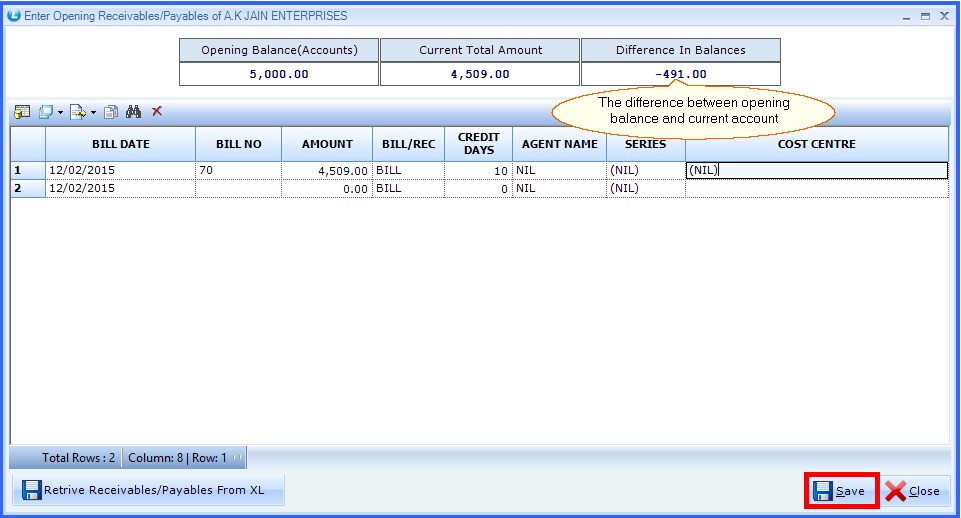Click the grid database icon in toolbar
The height and width of the screenshot is (518, 961).
click(x=21, y=112)
